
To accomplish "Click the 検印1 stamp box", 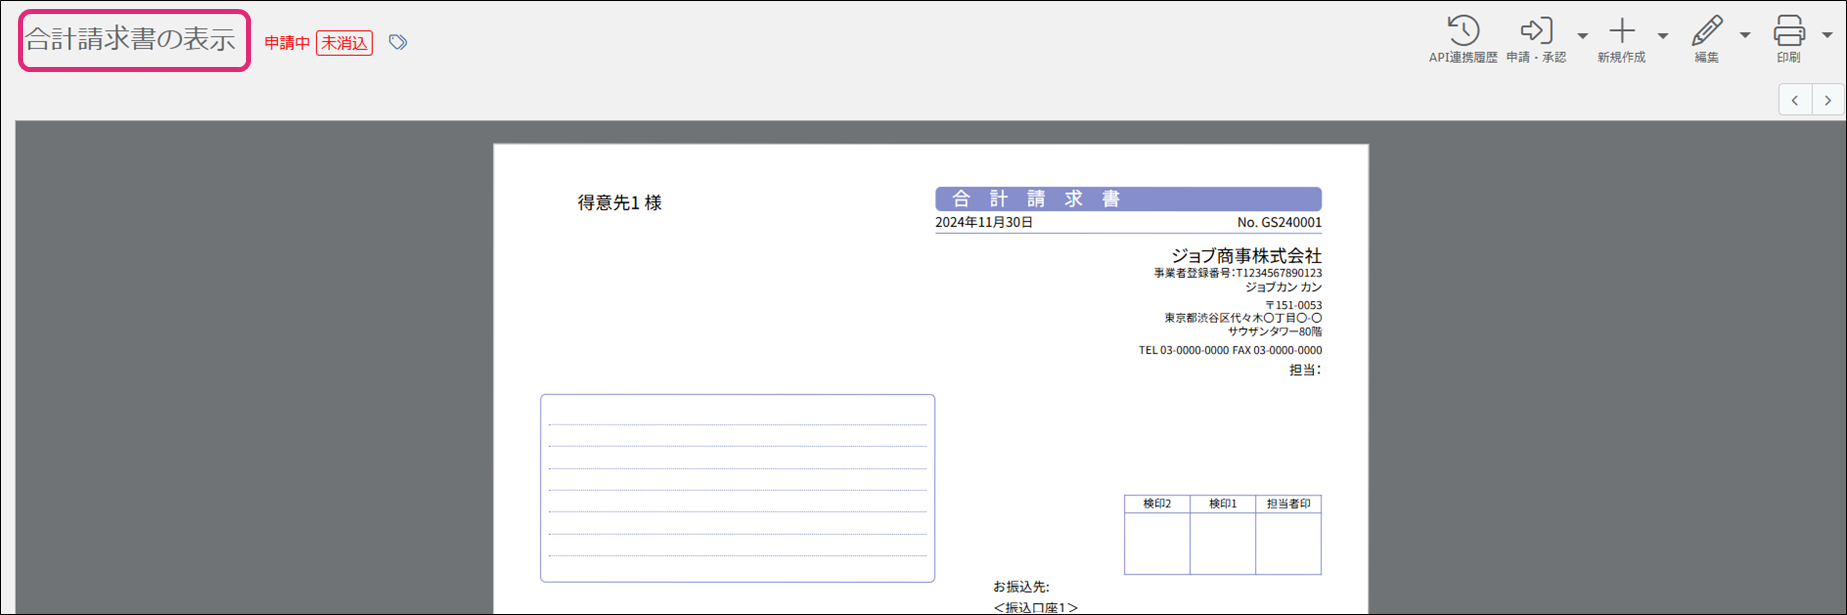I will (1222, 543).
